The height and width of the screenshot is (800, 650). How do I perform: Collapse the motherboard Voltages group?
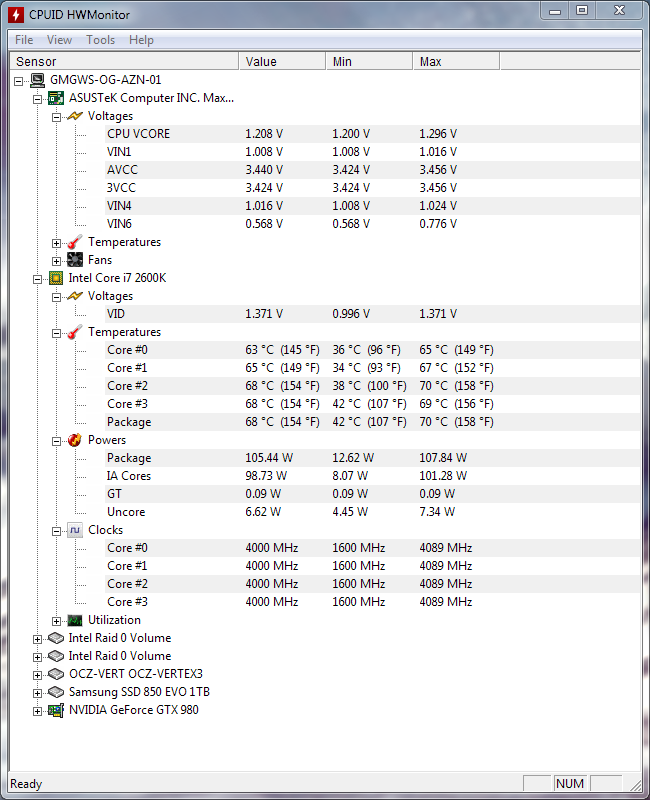click(x=56, y=117)
